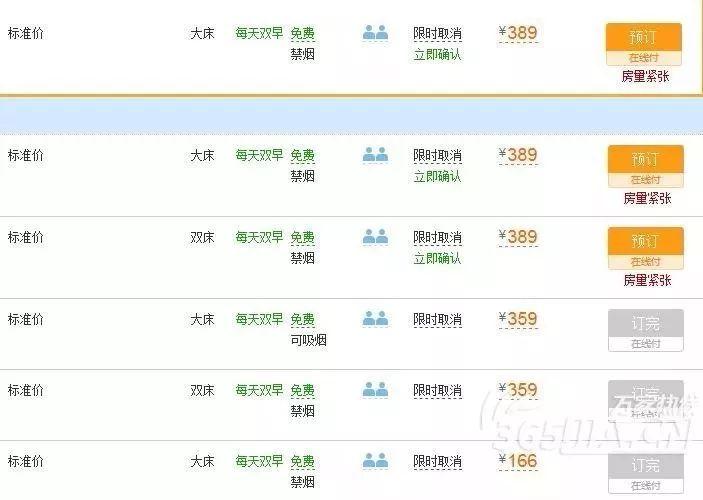Click occupancy icon in 双床 389 row
This screenshot has height=500, width=703.
click(x=375, y=237)
